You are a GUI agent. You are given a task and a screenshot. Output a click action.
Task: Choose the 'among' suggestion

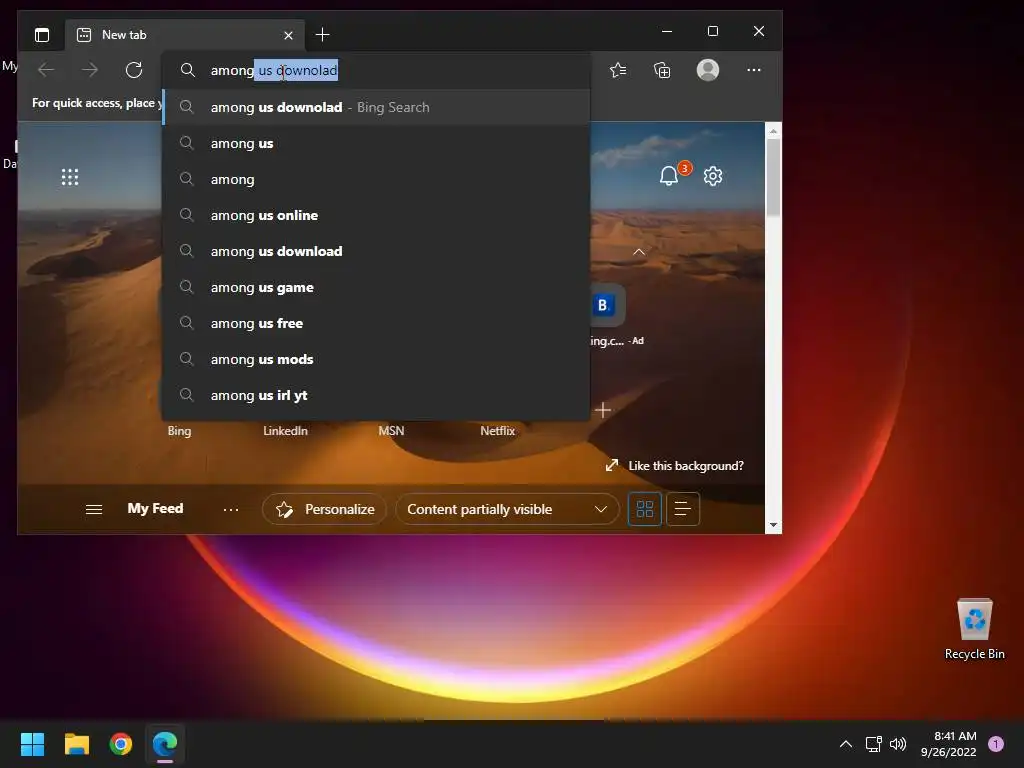[376, 179]
